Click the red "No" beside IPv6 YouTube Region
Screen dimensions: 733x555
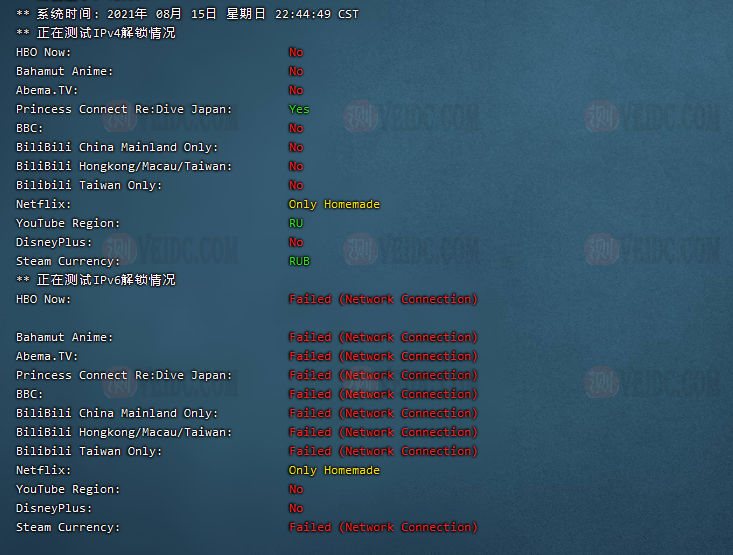point(296,490)
